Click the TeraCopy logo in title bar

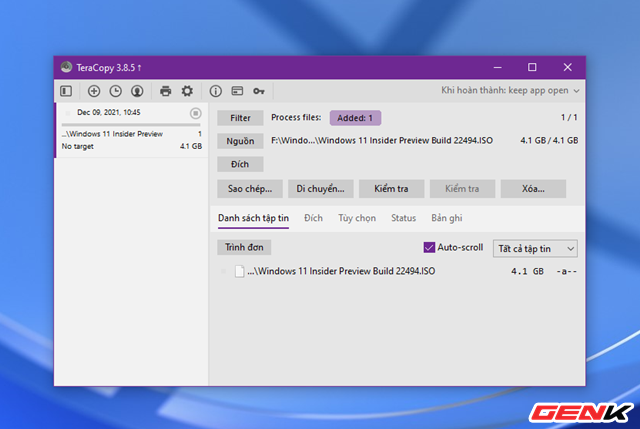[66, 67]
